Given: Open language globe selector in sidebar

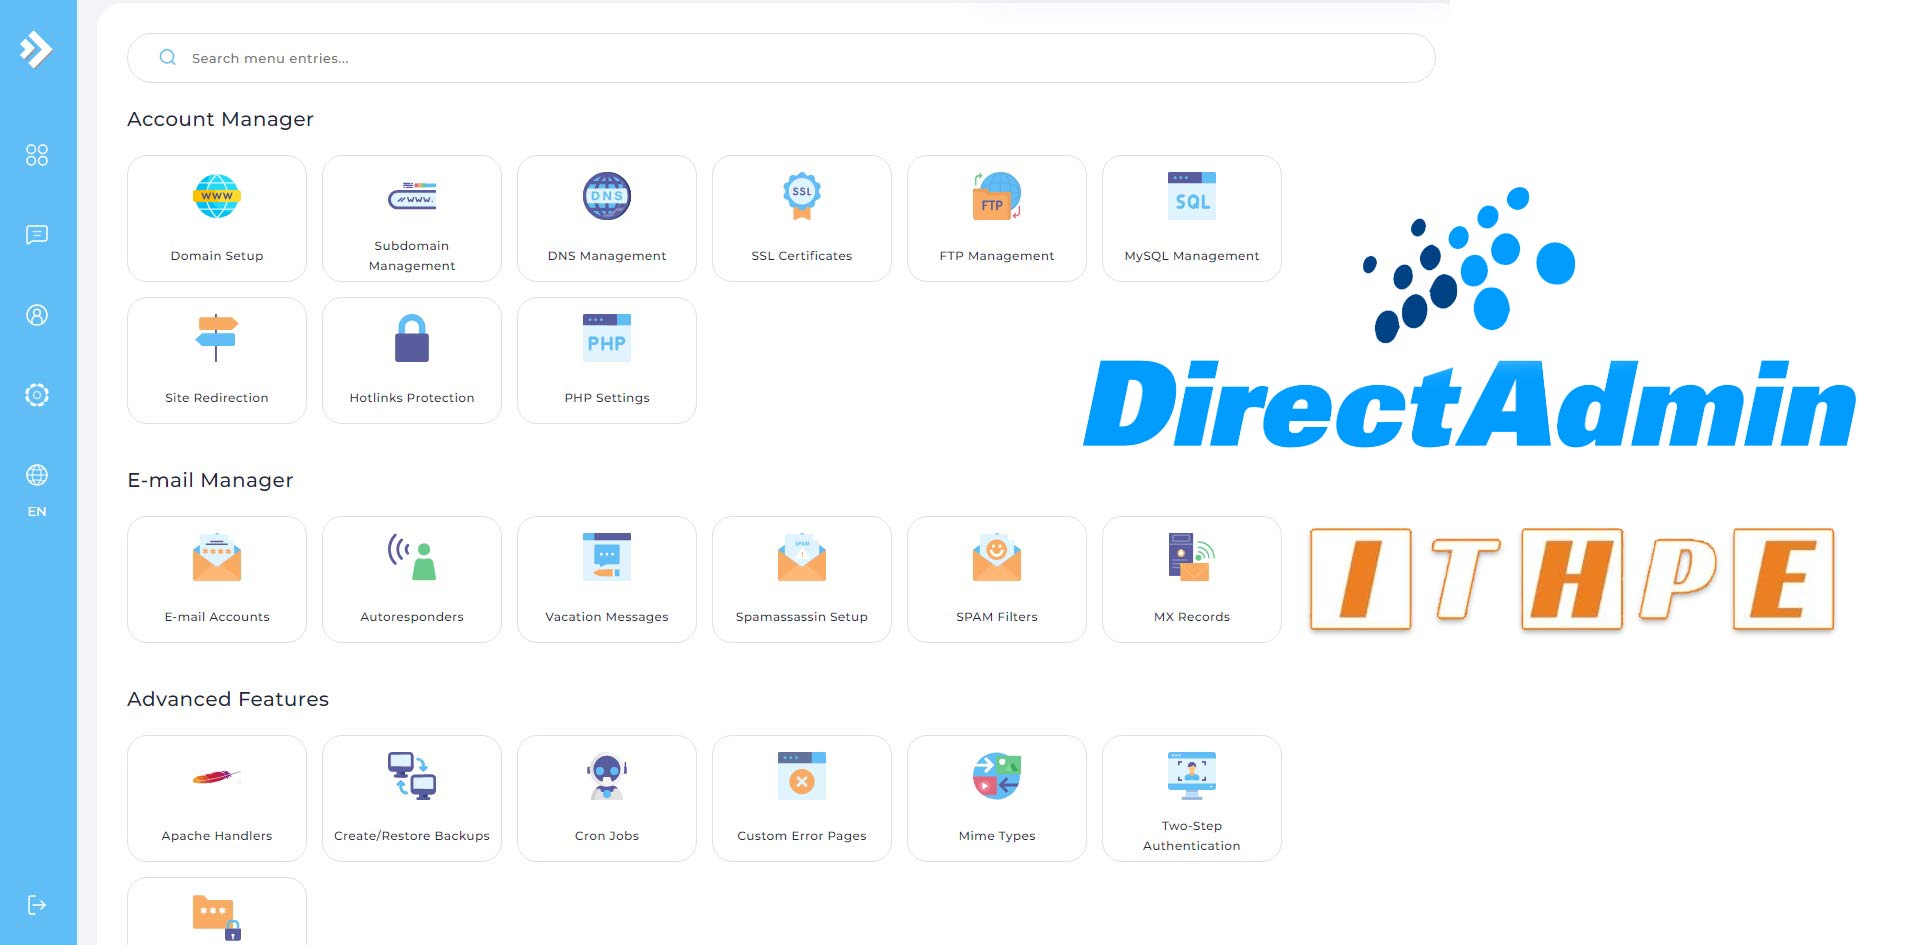Looking at the screenshot, I should pos(37,475).
